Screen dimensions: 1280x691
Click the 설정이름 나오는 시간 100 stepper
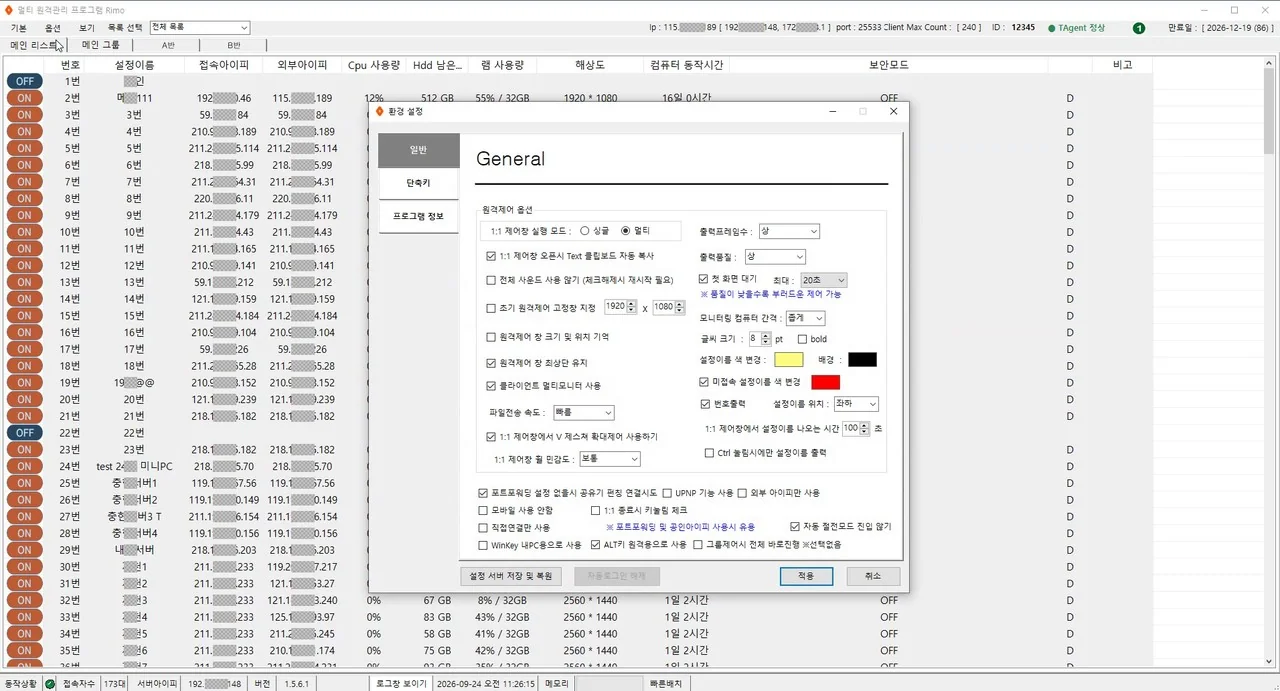[x=856, y=428]
